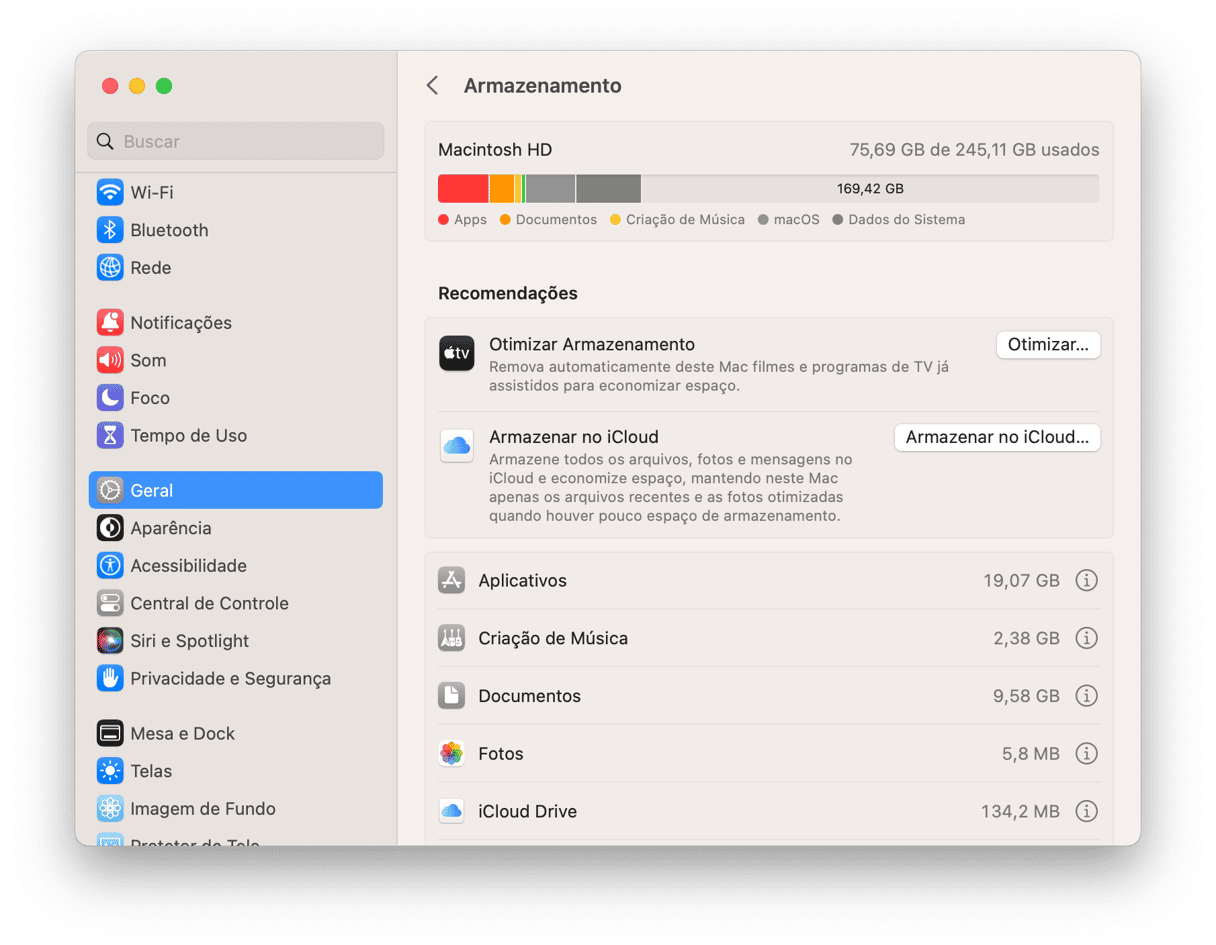Go back using the chevron arrow

point(432,86)
